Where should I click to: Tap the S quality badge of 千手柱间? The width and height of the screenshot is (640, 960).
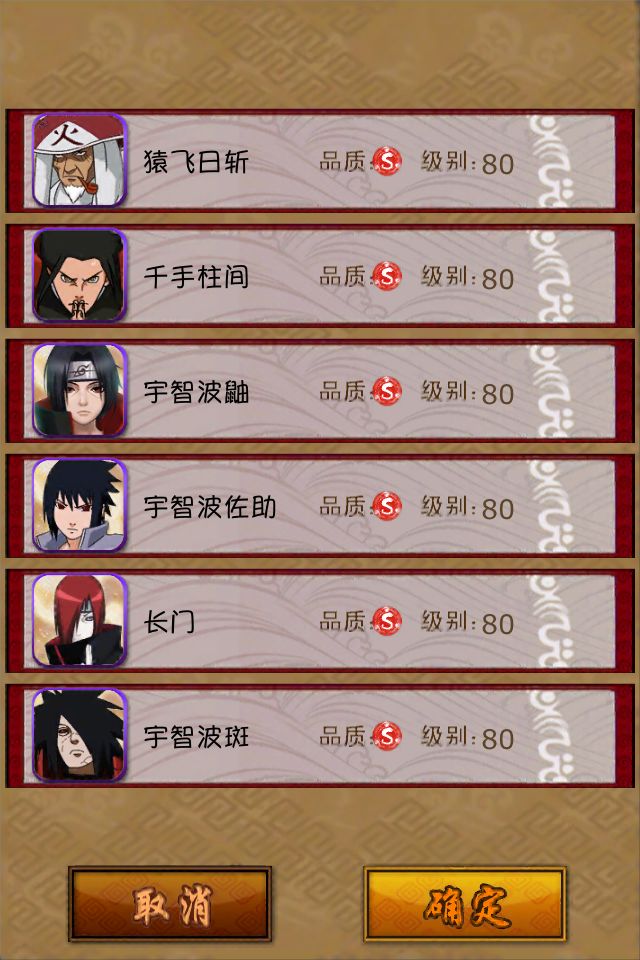387,277
